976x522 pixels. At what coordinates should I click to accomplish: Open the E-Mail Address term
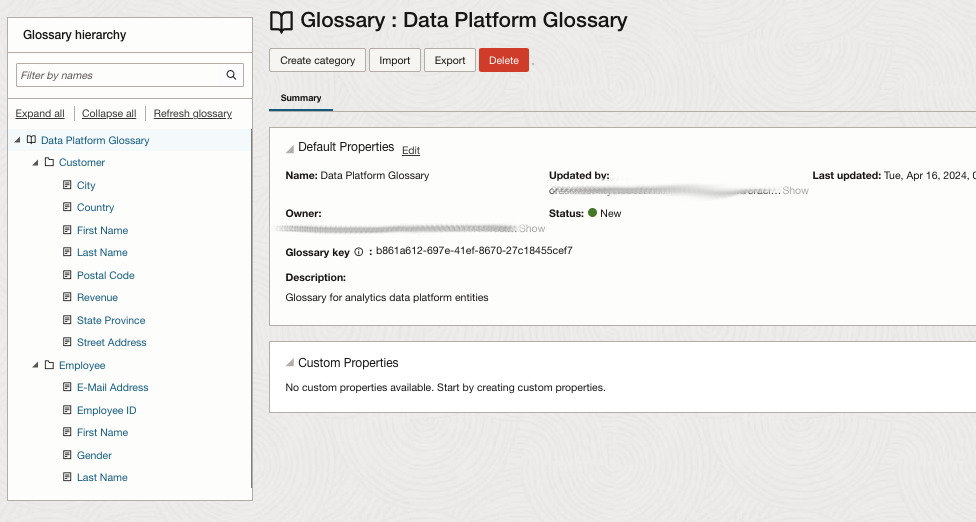pyautogui.click(x=113, y=387)
